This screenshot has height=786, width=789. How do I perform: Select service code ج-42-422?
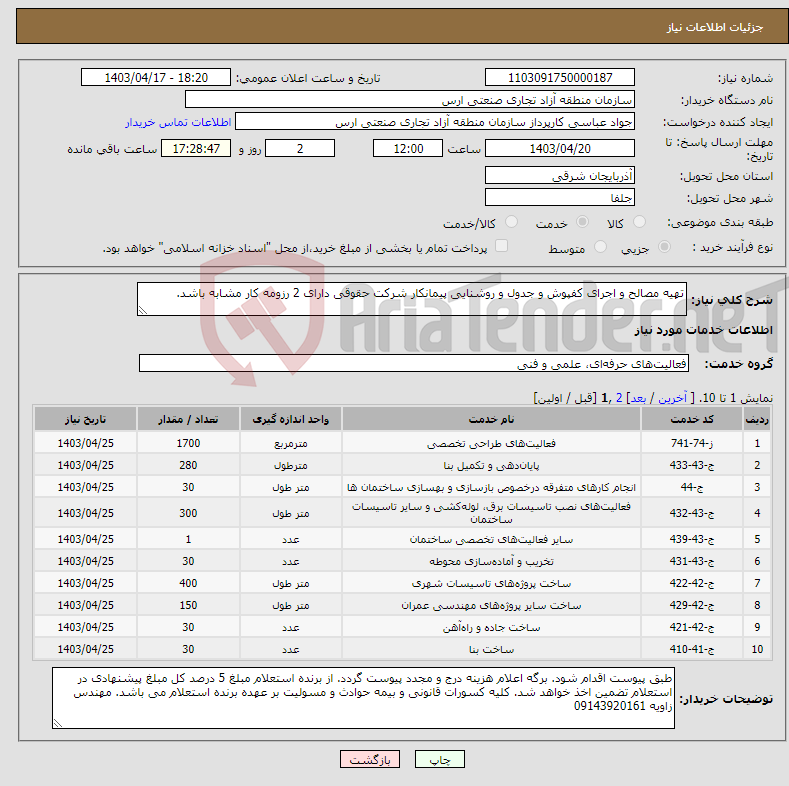(692, 583)
